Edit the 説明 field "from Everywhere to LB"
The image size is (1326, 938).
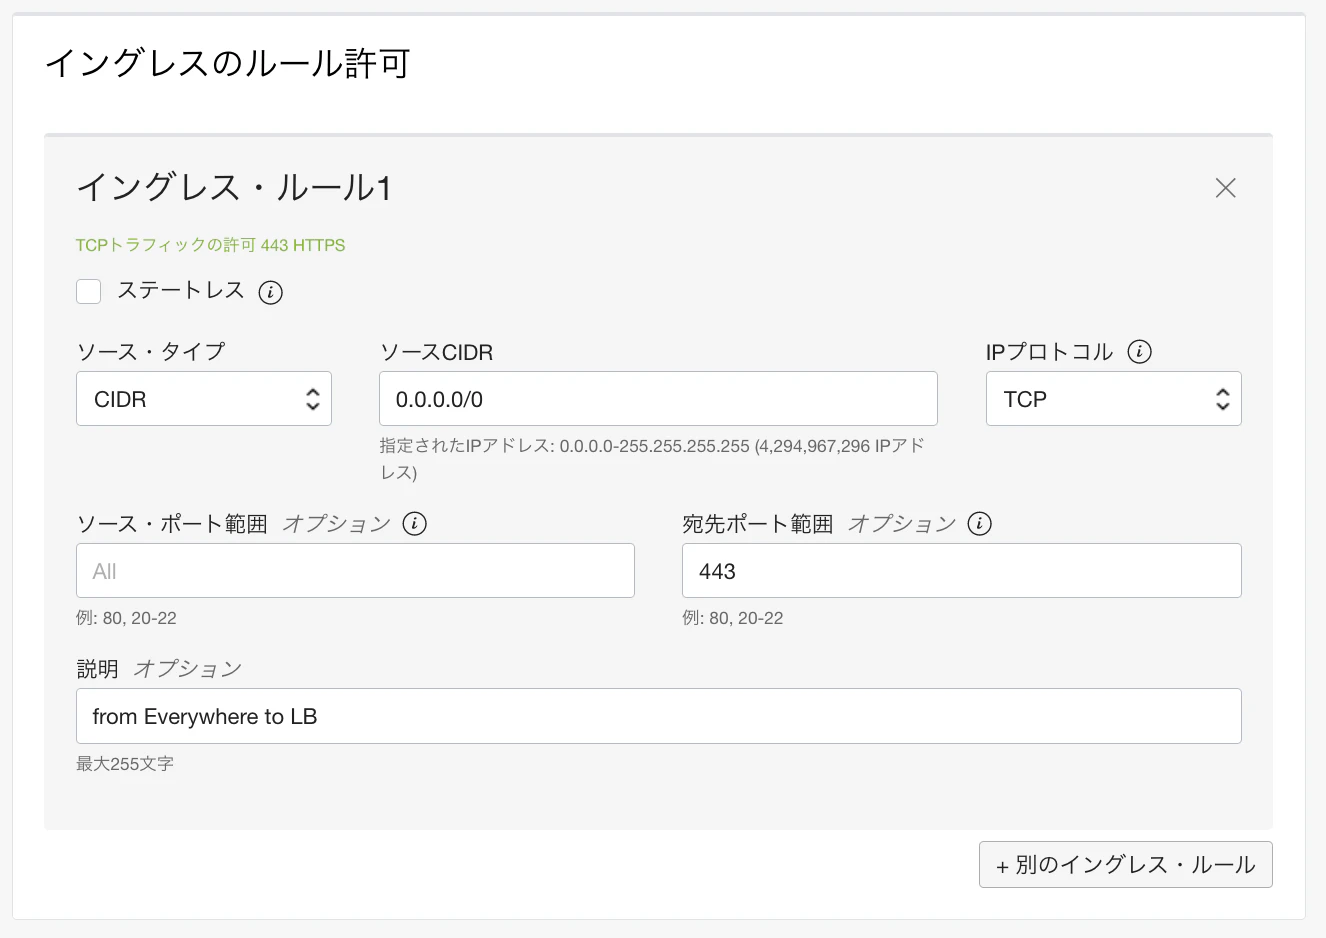coord(659,716)
